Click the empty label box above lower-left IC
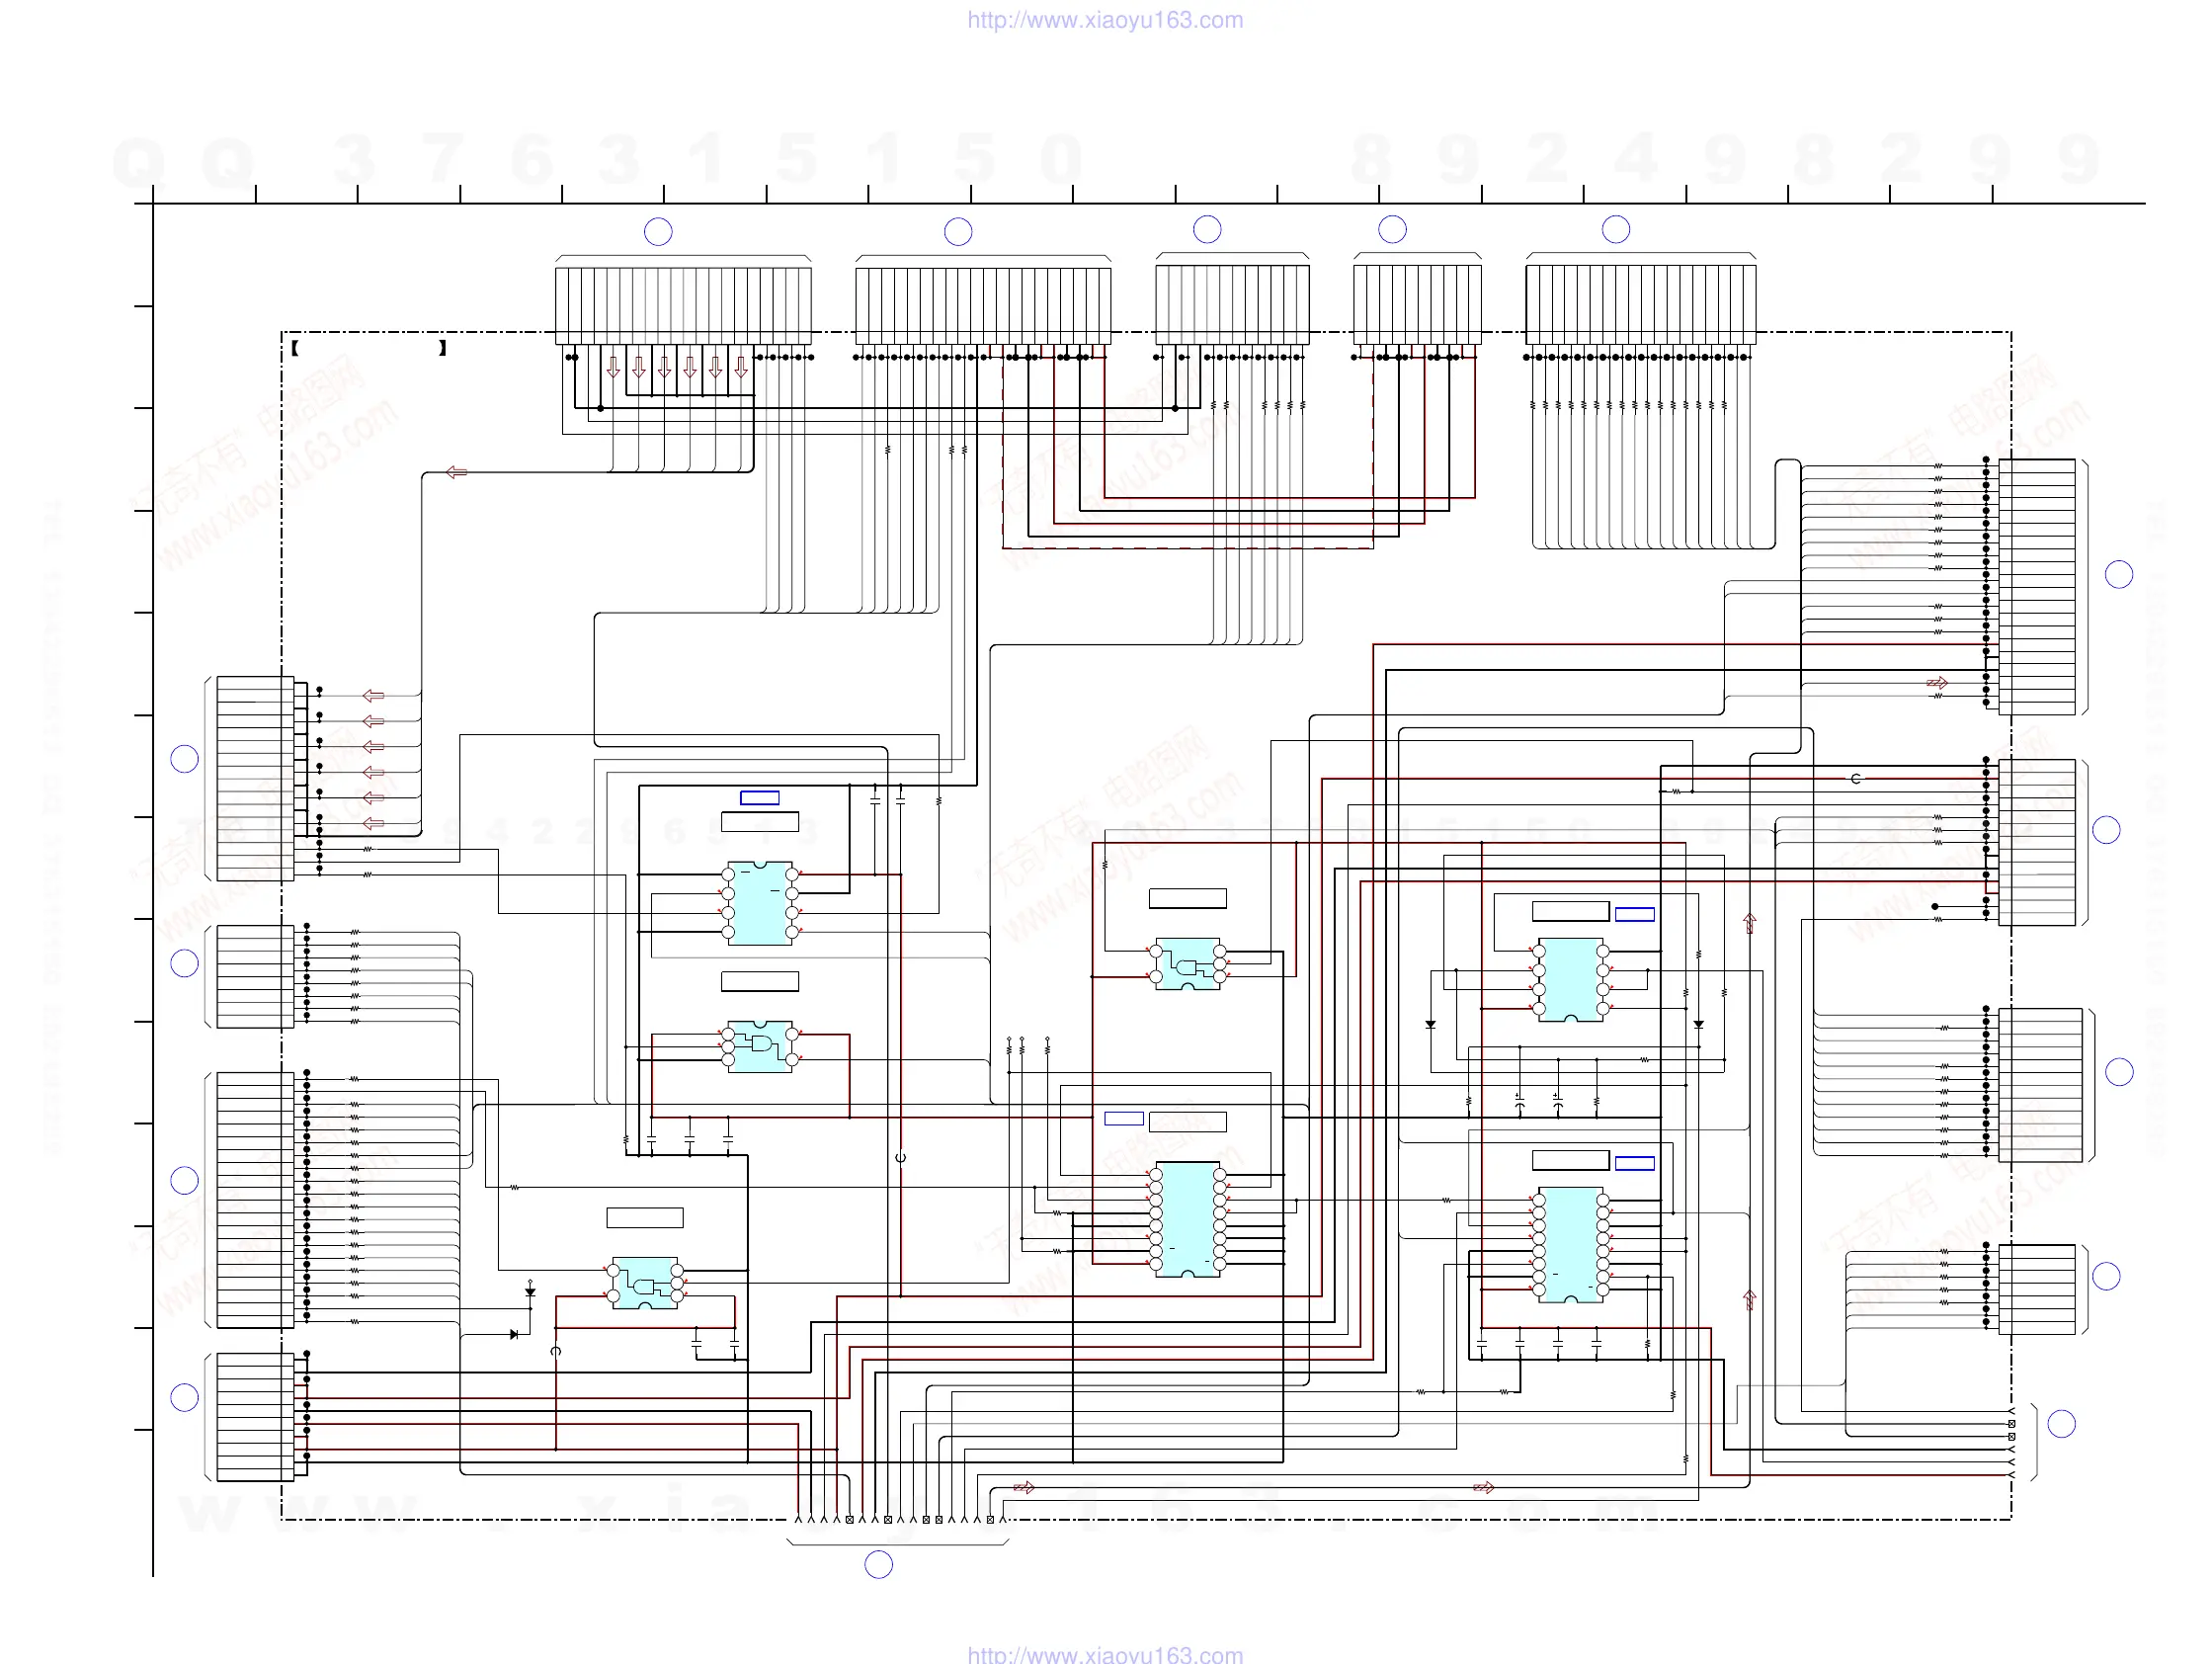 (x=645, y=1218)
